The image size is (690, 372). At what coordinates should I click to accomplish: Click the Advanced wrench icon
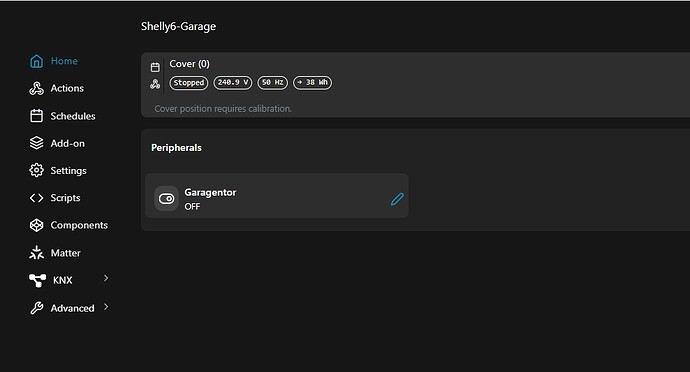[x=37, y=308]
